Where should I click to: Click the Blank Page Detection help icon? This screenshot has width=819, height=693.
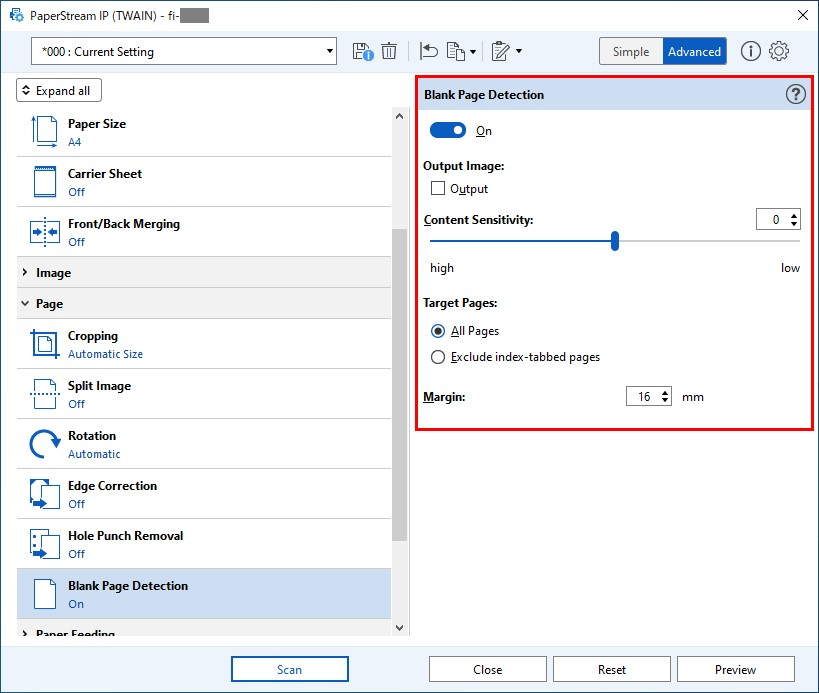[795, 94]
